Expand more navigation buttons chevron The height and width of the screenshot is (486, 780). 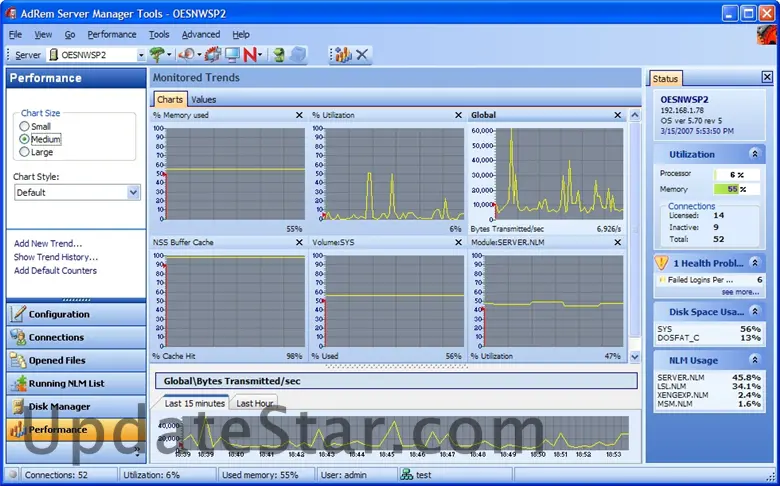point(137,450)
